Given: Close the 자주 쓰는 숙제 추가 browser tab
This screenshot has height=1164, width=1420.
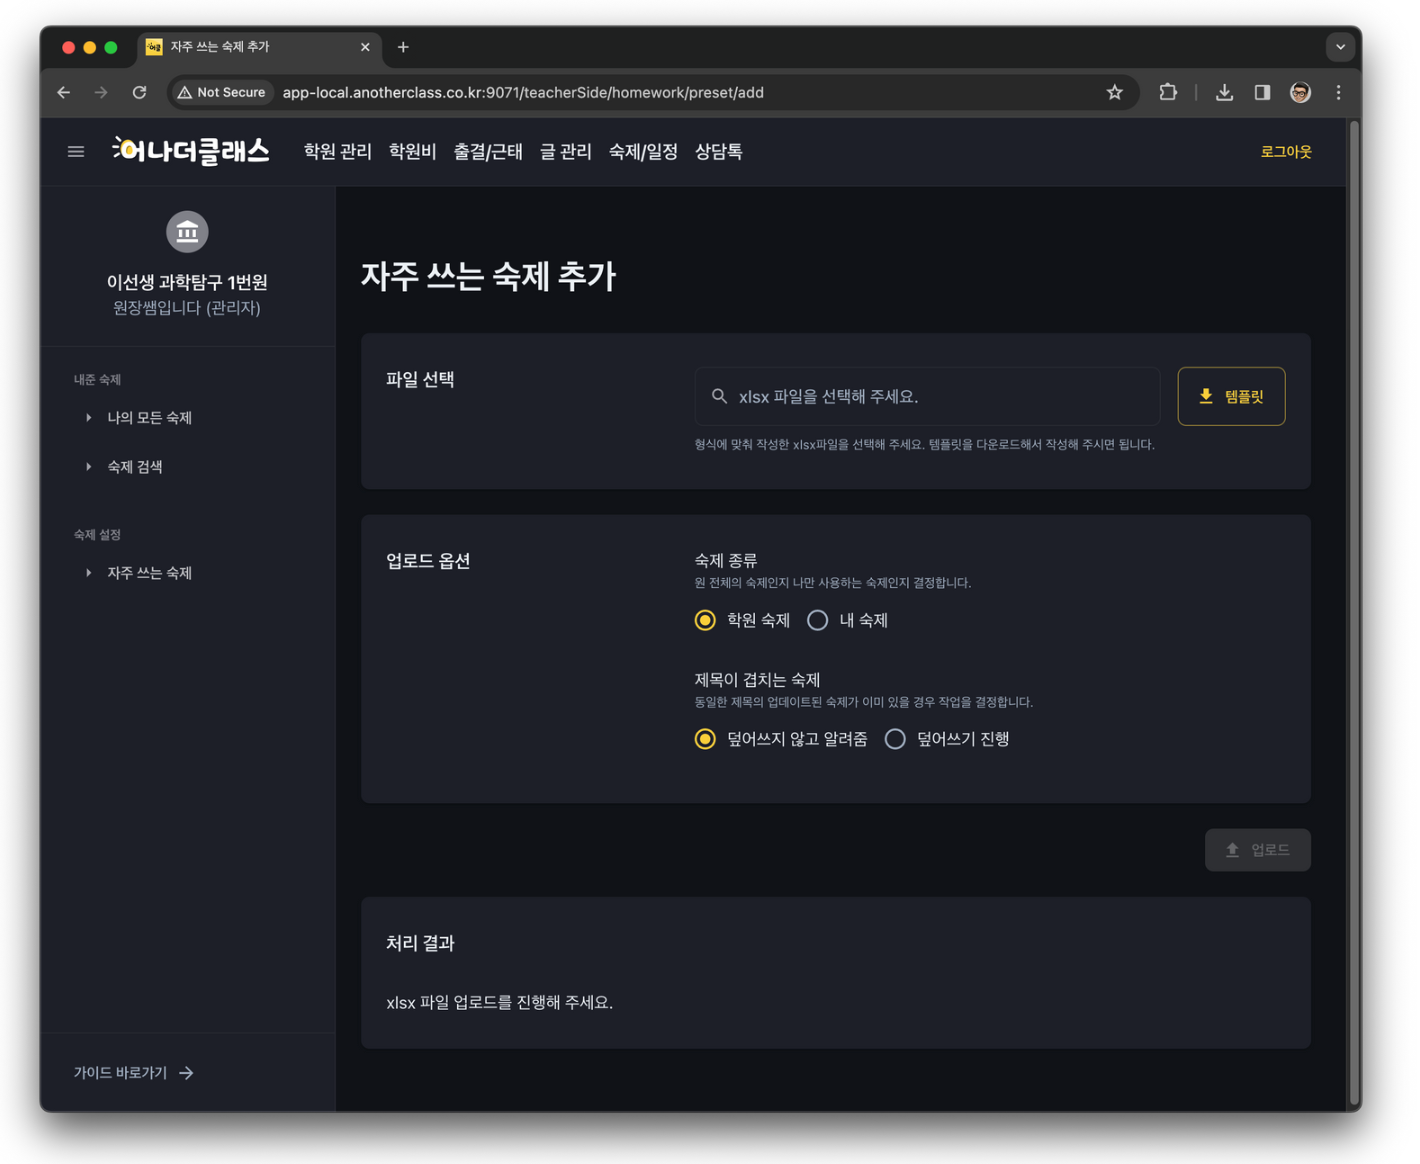Looking at the screenshot, I should point(365,47).
